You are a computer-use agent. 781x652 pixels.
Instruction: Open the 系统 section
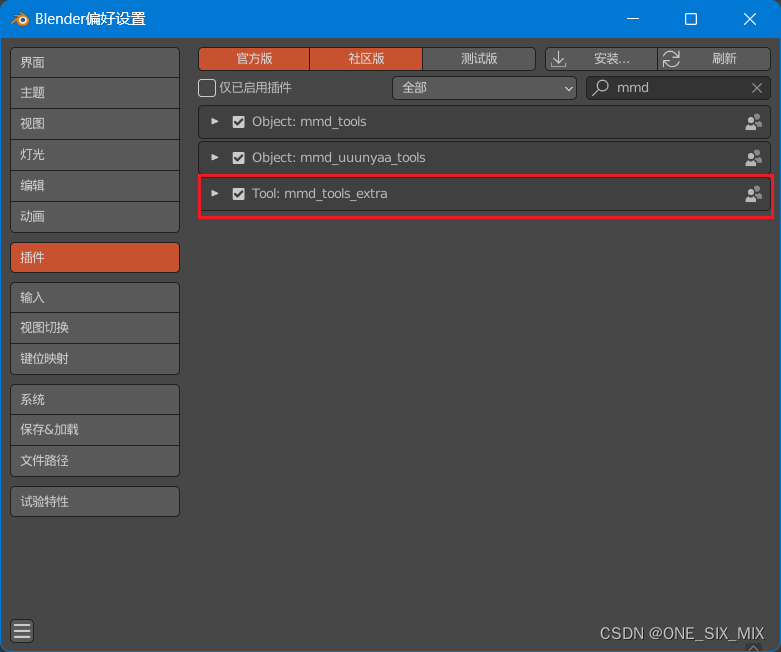[95, 399]
